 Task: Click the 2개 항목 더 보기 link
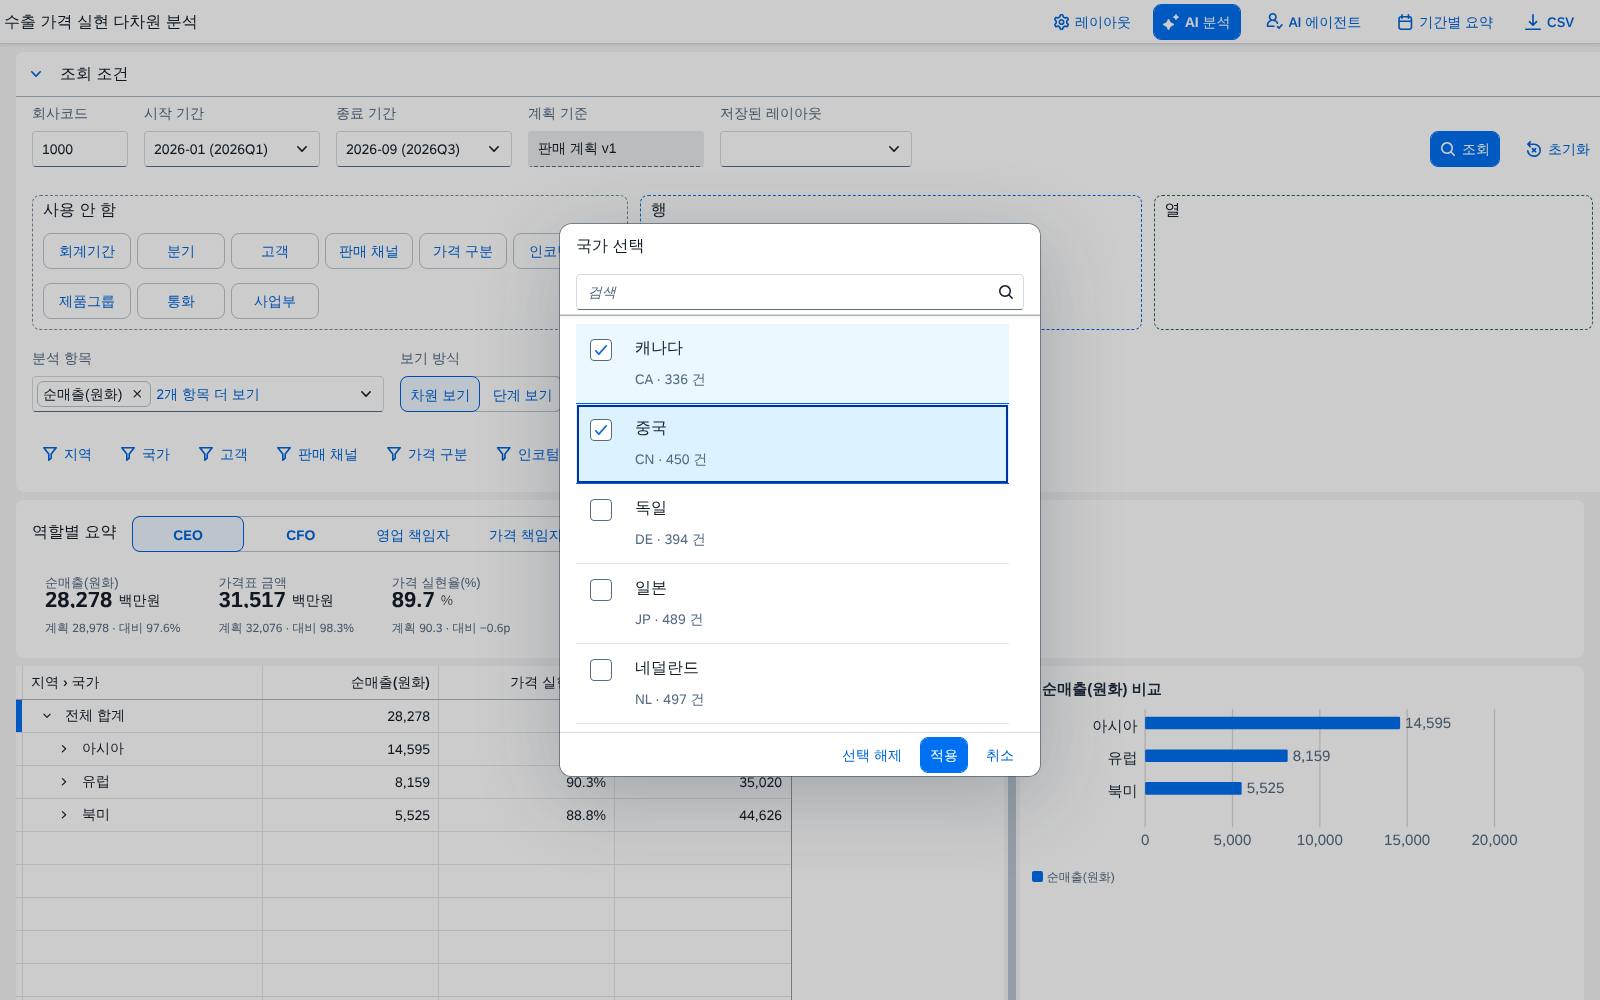click(207, 394)
